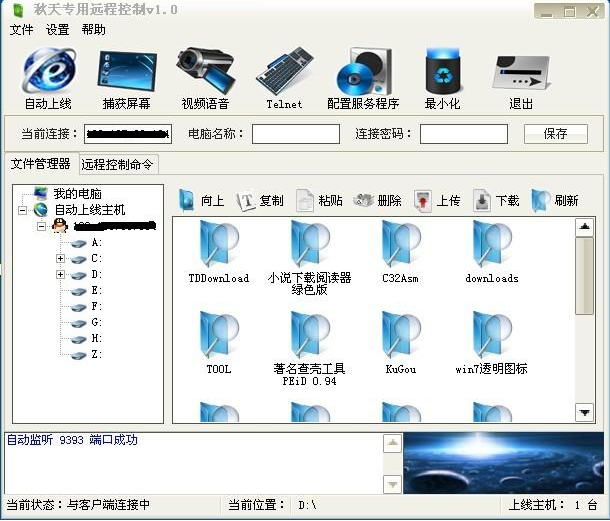Click the 最小化 recycle bin icon
This screenshot has height=521, width=610.
tap(442, 72)
